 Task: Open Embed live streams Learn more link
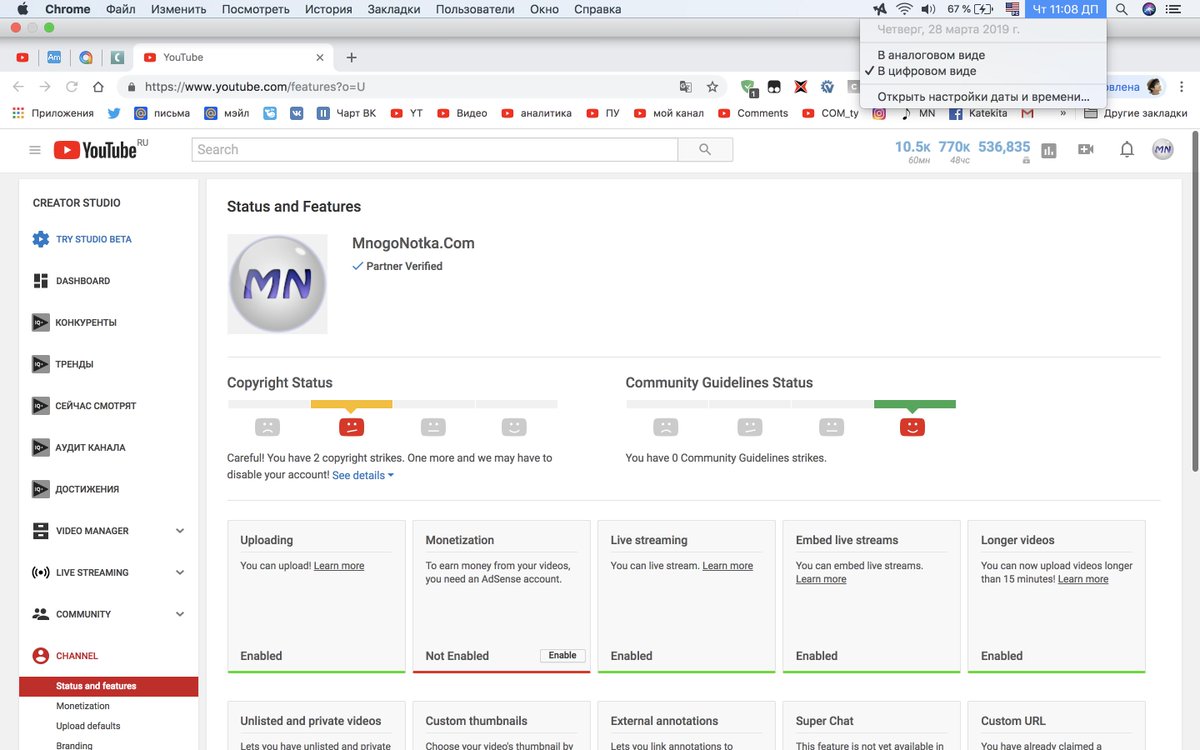tap(821, 579)
